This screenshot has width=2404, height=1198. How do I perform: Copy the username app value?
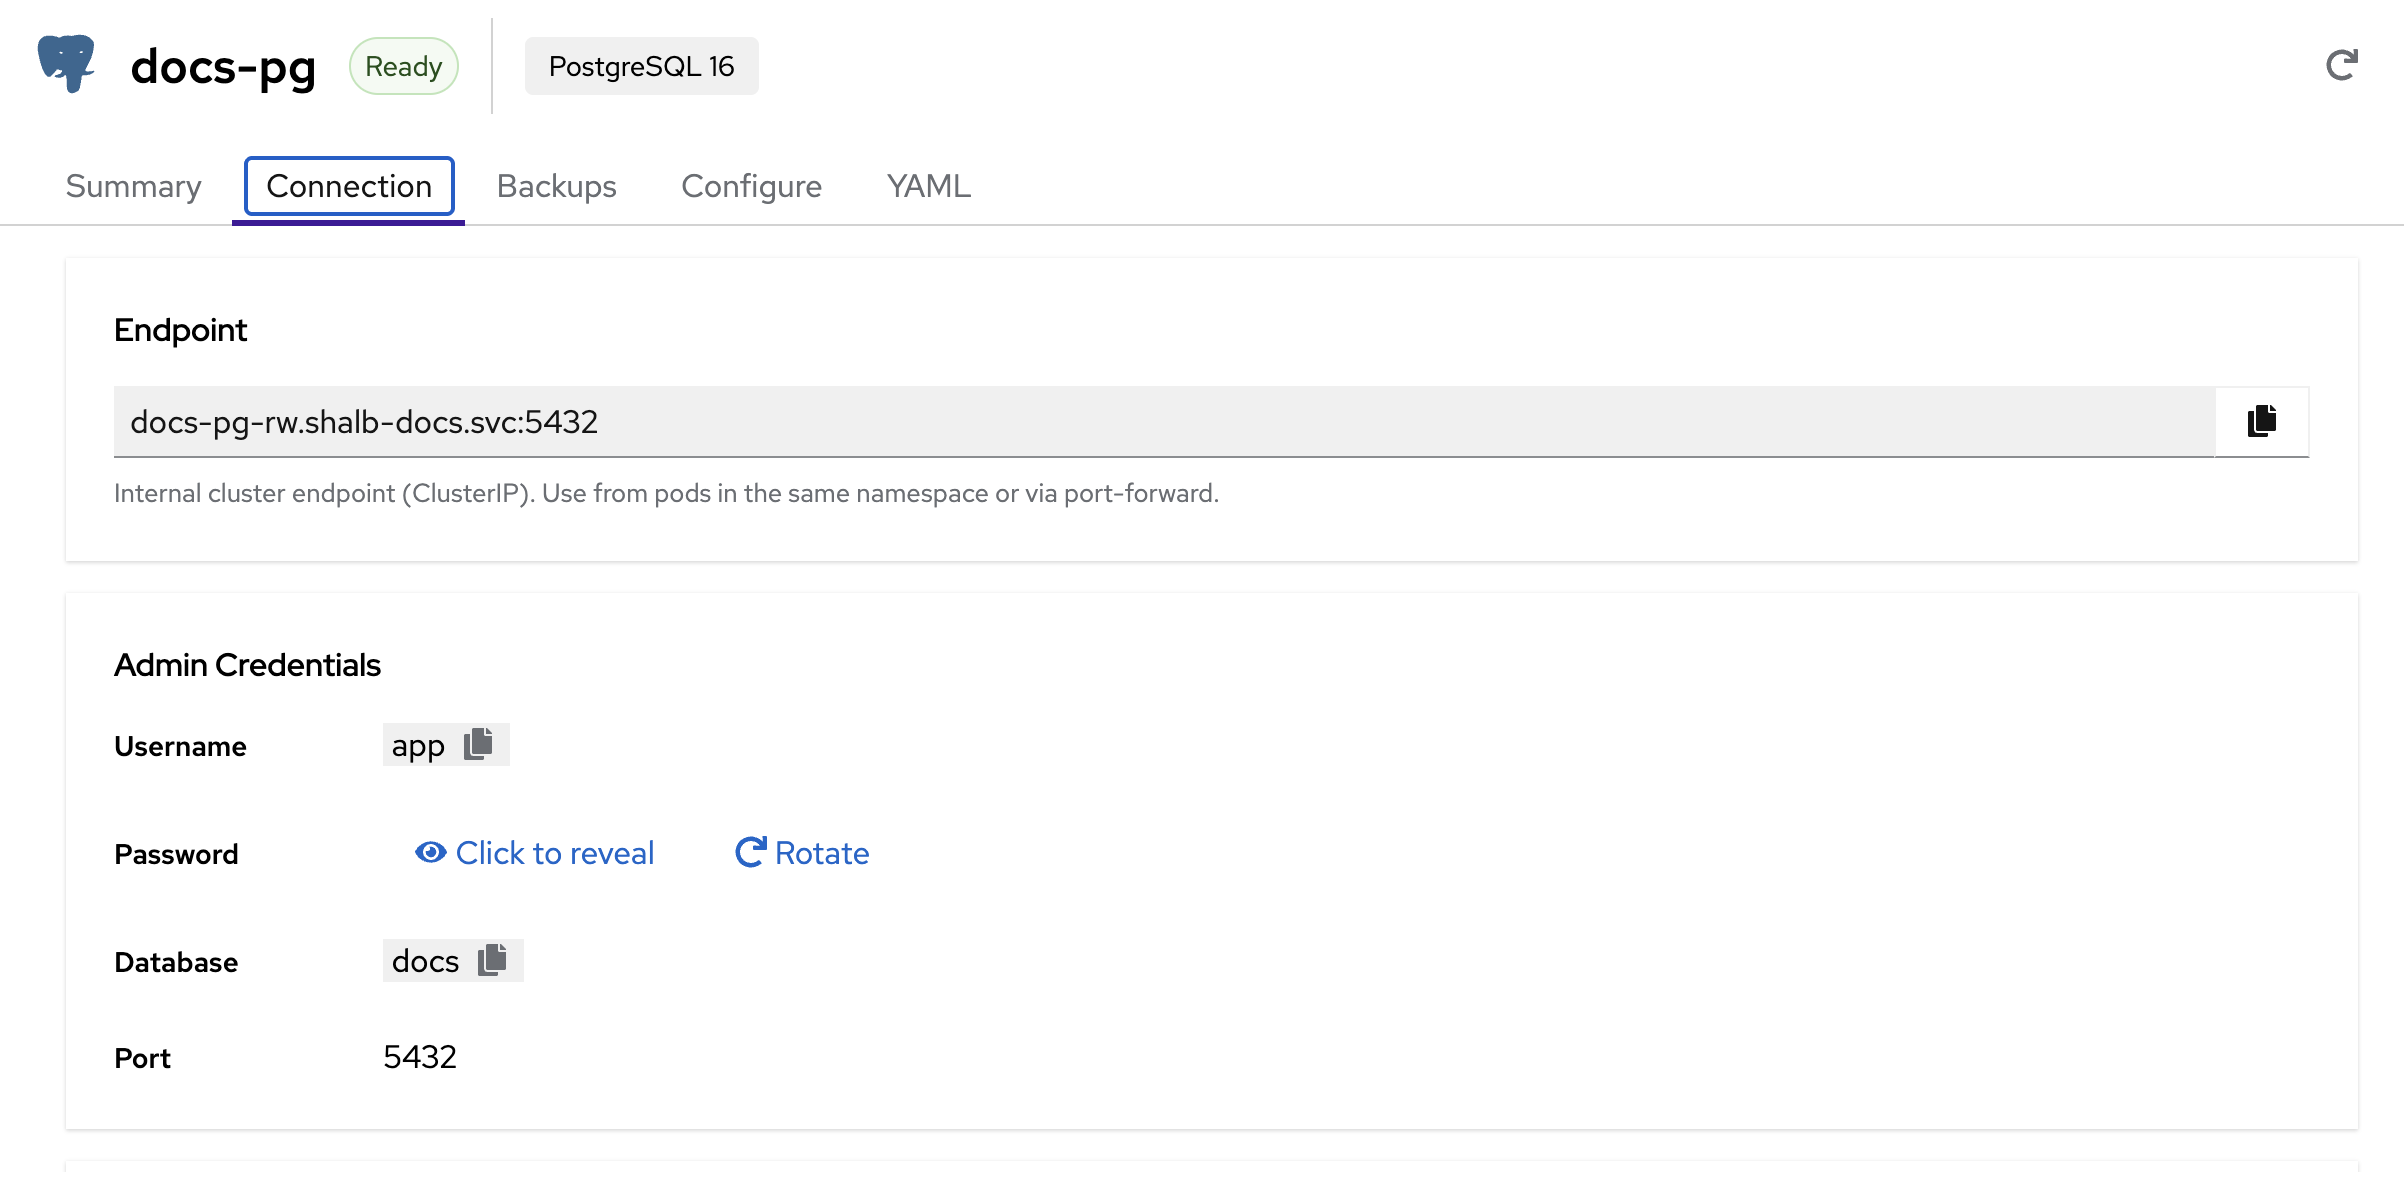tap(479, 744)
